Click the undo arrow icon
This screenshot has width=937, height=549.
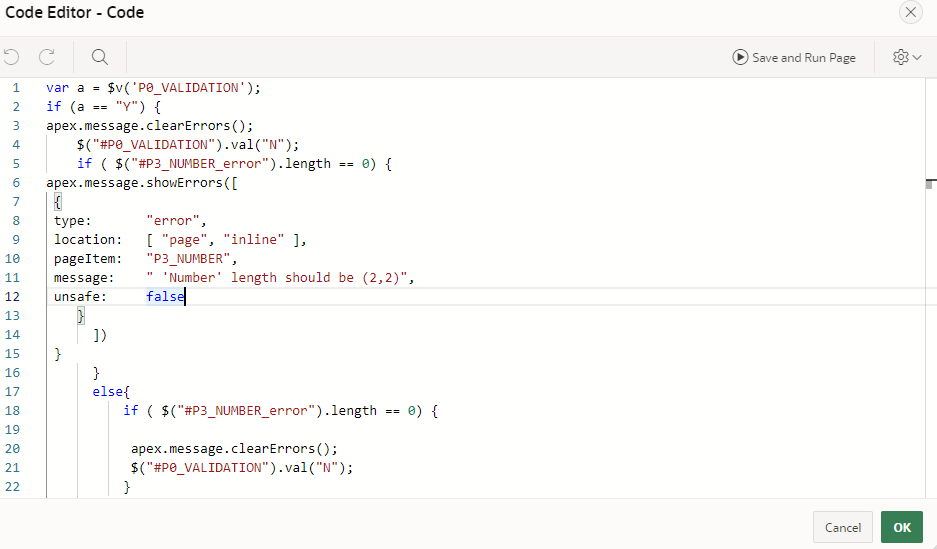[x=11, y=57]
